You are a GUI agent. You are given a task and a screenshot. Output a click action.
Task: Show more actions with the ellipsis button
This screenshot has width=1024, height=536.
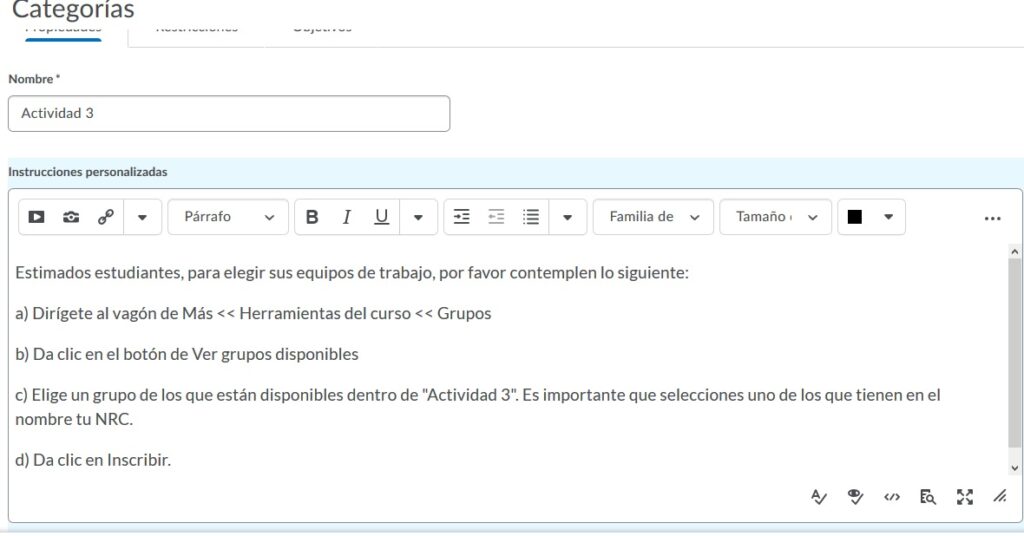click(x=992, y=218)
